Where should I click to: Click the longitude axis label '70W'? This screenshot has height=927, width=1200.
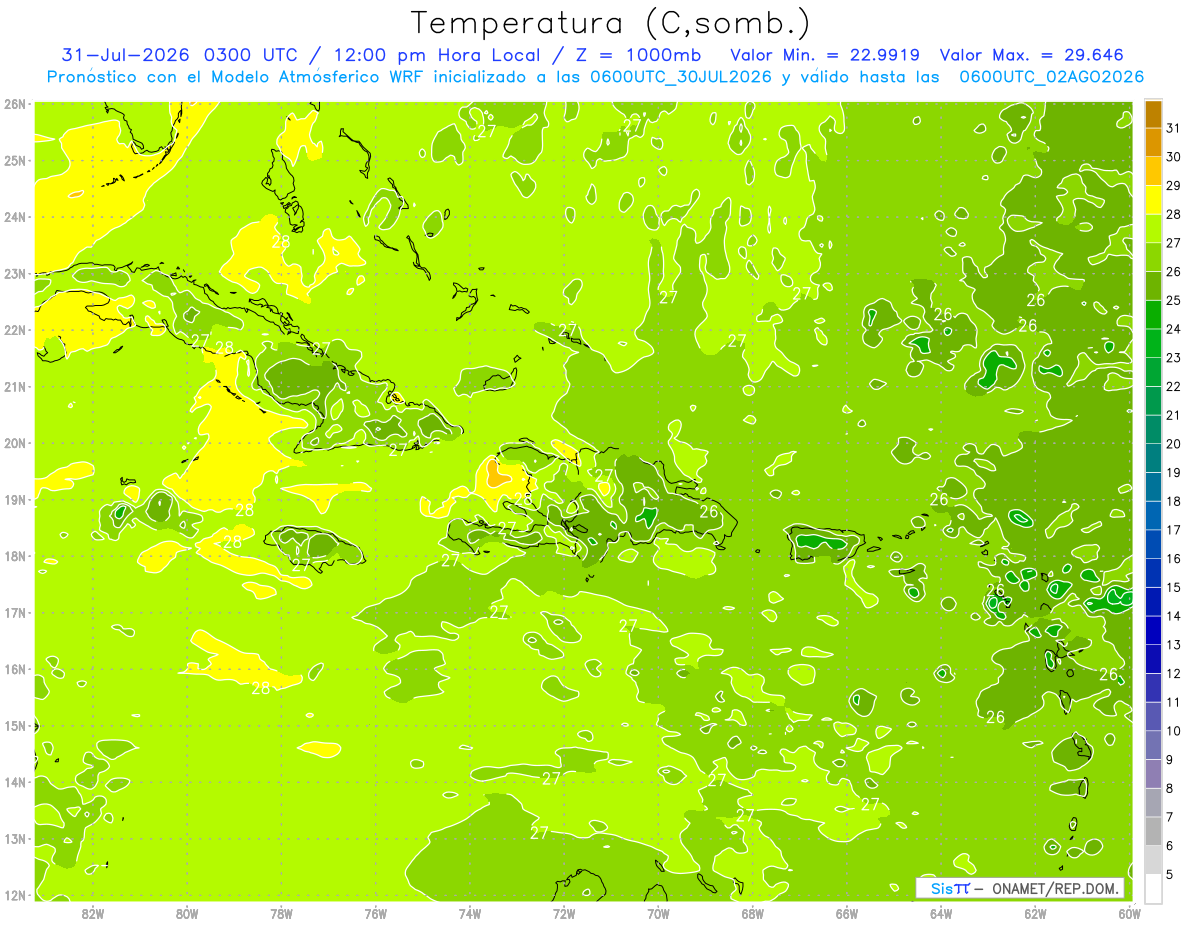point(658,913)
